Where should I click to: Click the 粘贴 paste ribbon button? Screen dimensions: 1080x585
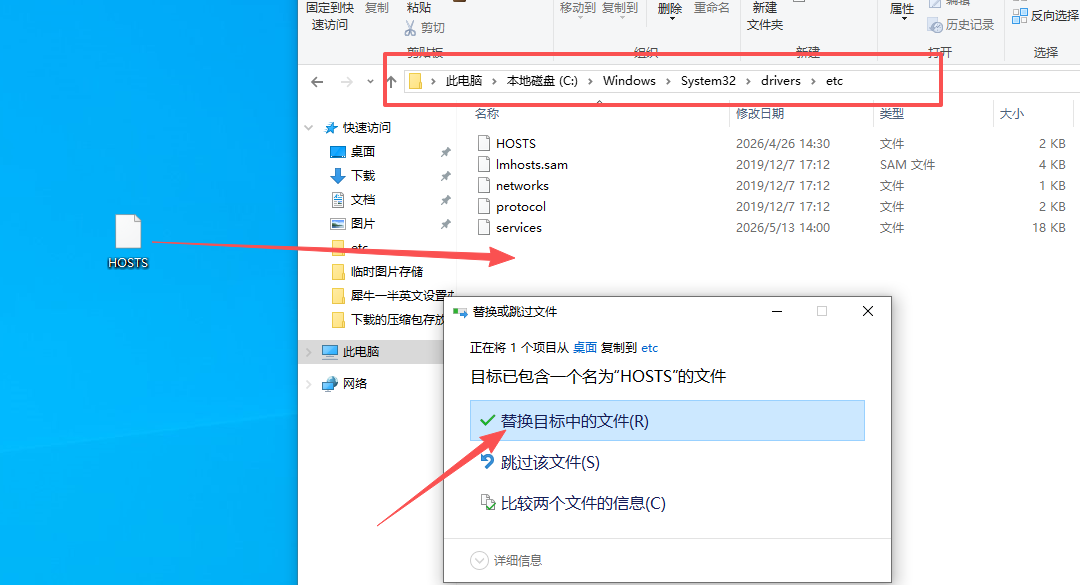(419, 8)
